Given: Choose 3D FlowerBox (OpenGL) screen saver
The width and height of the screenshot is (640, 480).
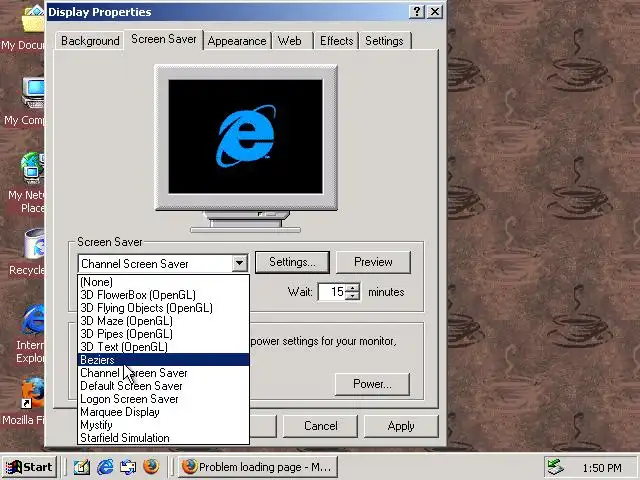Looking at the screenshot, I should [163, 295].
